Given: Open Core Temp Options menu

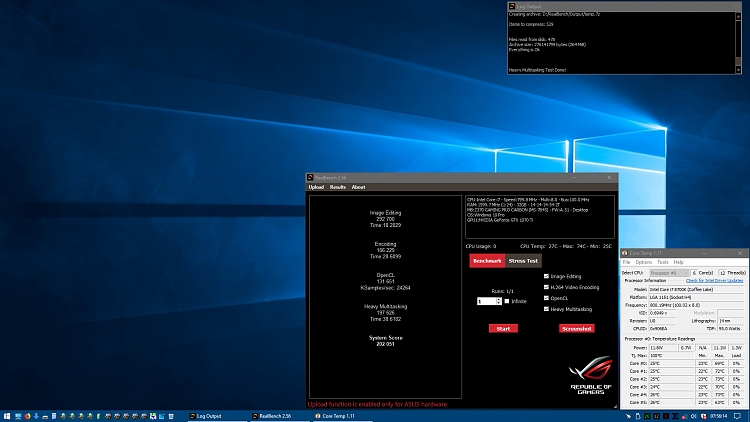Looking at the screenshot, I should pos(643,262).
